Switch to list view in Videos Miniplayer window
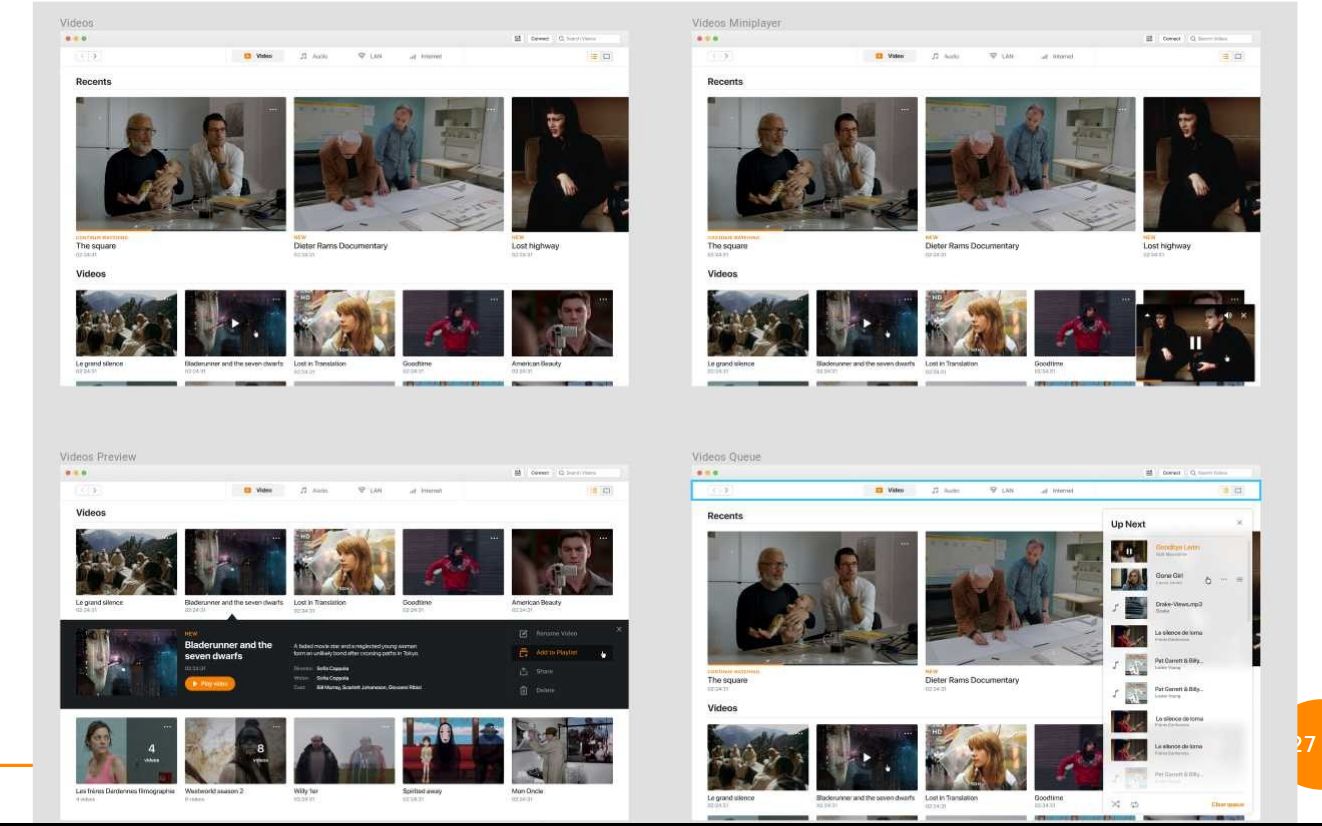This screenshot has height=826, width=1322. pos(1225,56)
